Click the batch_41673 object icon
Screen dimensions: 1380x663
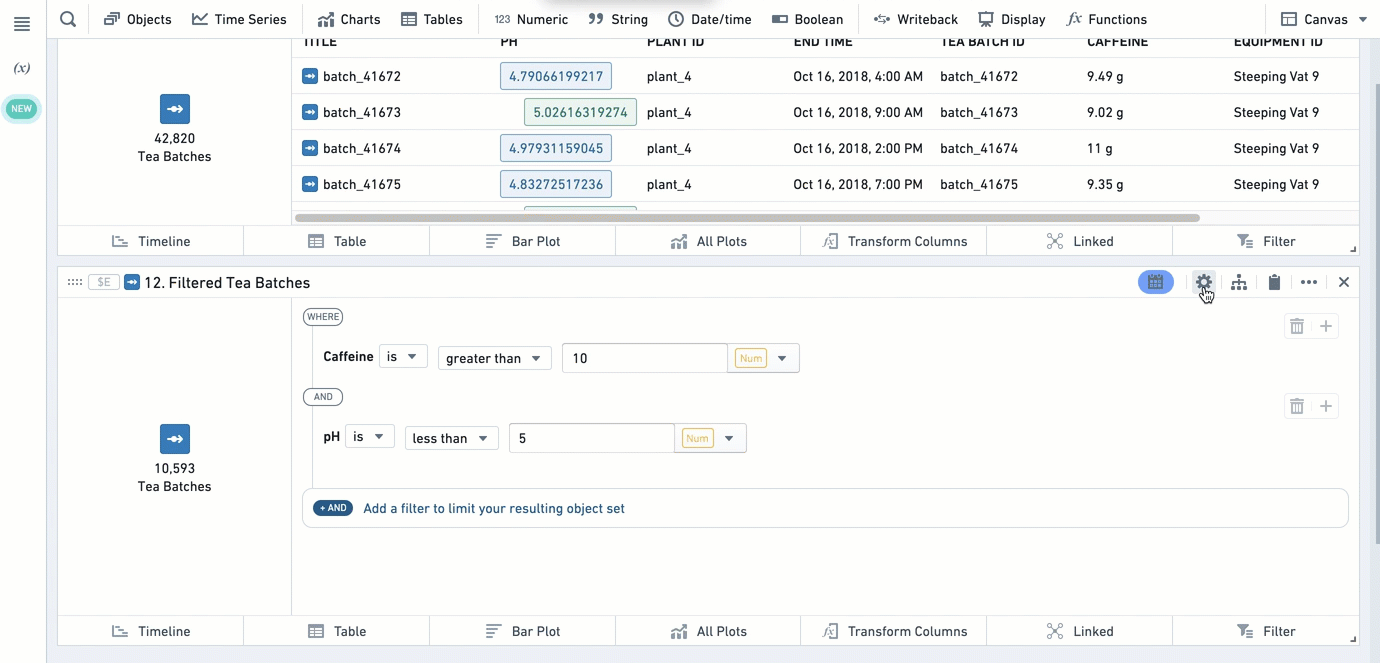pos(310,112)
